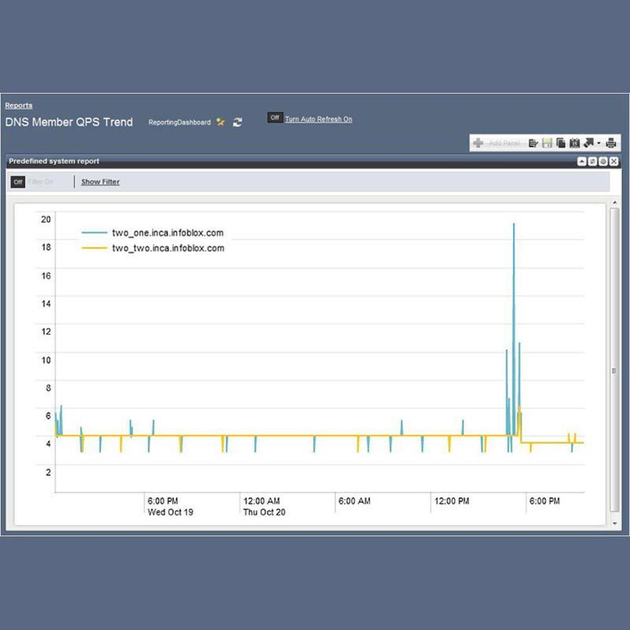This screenshot has height=630, width=630.
Task: Click the teal legend line swatch
Action: (x=94, y=233)
